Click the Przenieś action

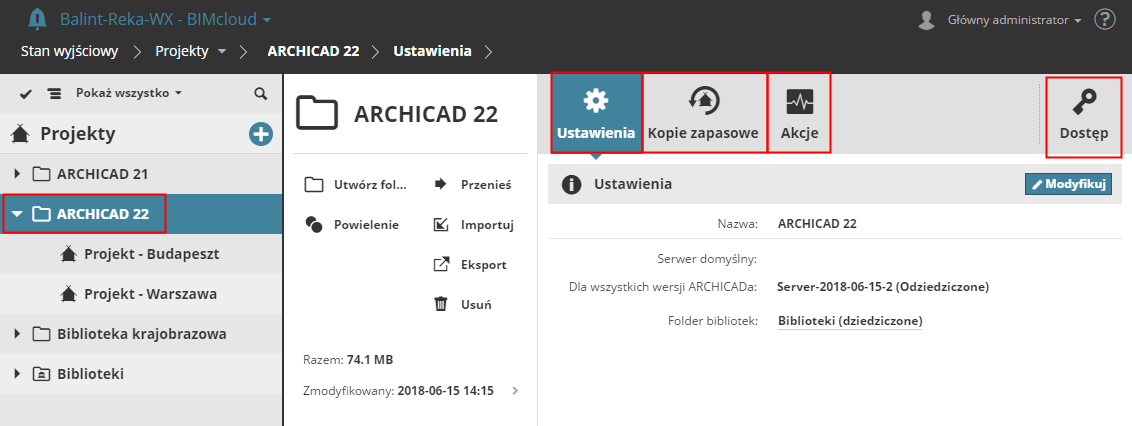pyautogui.click(x=472, y=185)
